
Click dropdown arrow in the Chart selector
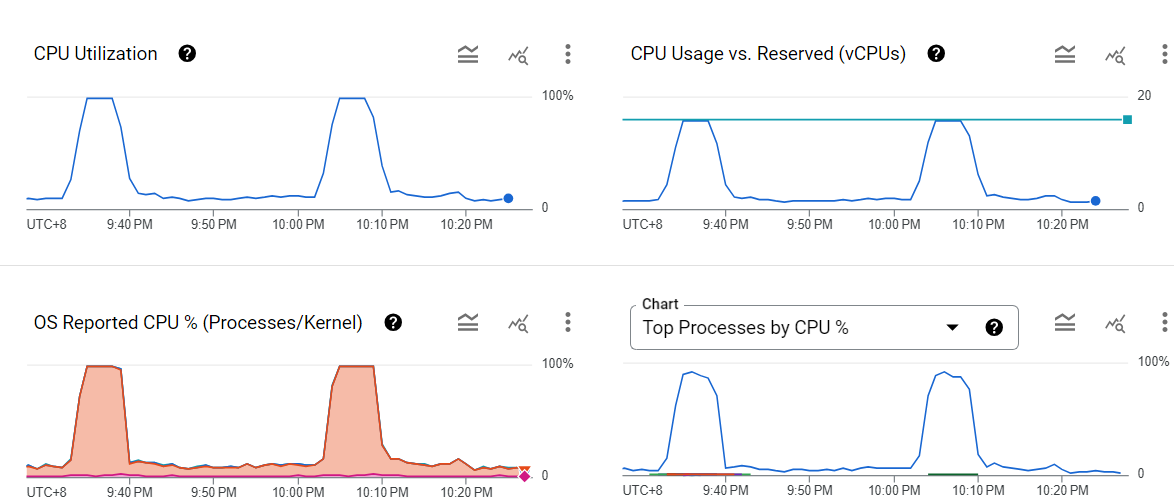[952, 327]
